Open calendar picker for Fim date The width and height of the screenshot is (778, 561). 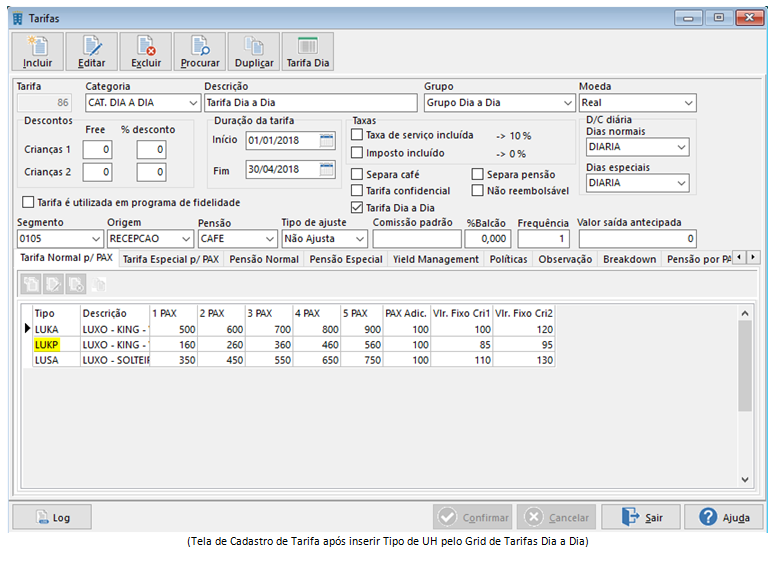pos(327,171)
